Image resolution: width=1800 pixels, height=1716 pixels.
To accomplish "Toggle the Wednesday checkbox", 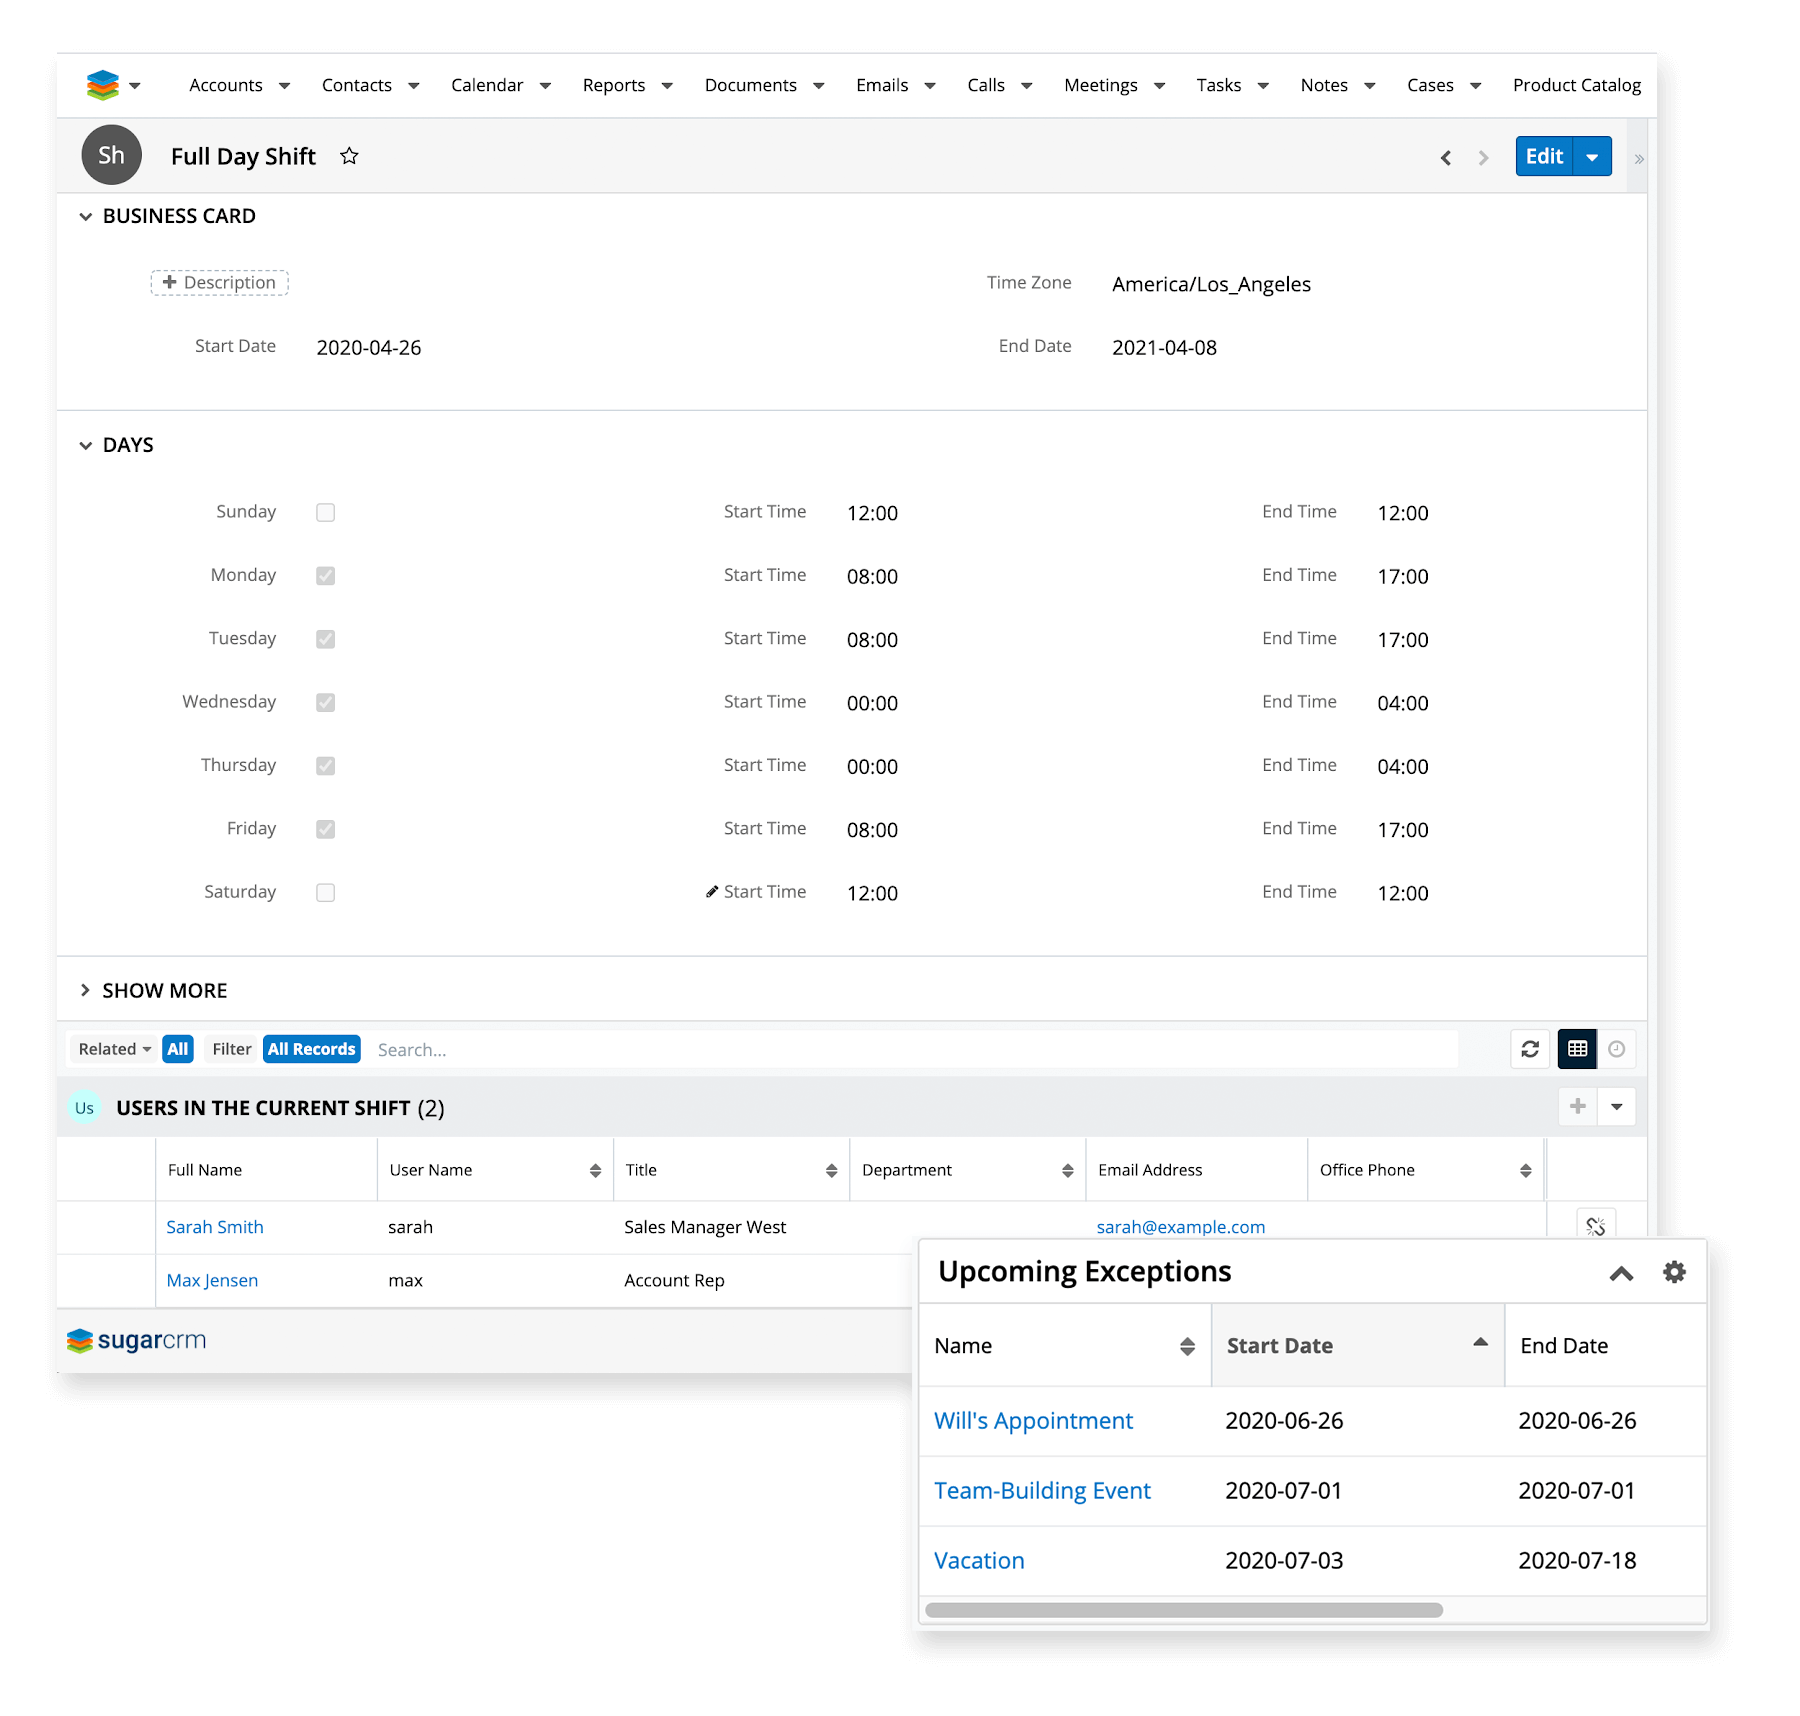I will coord(325,703).
